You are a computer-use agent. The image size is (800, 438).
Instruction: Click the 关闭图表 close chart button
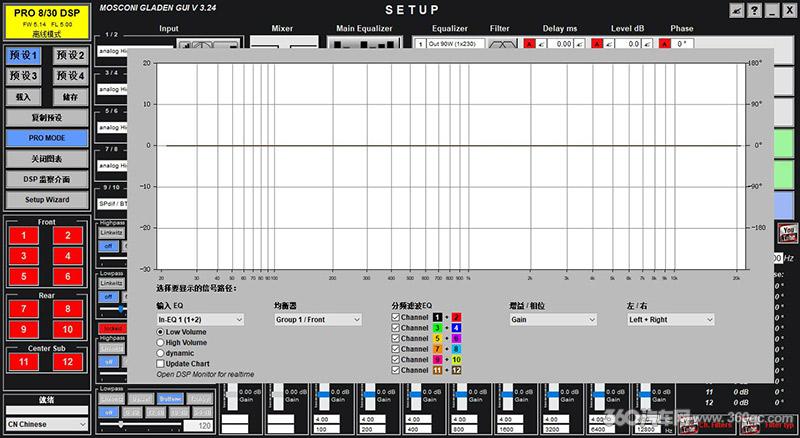(47, 159)
